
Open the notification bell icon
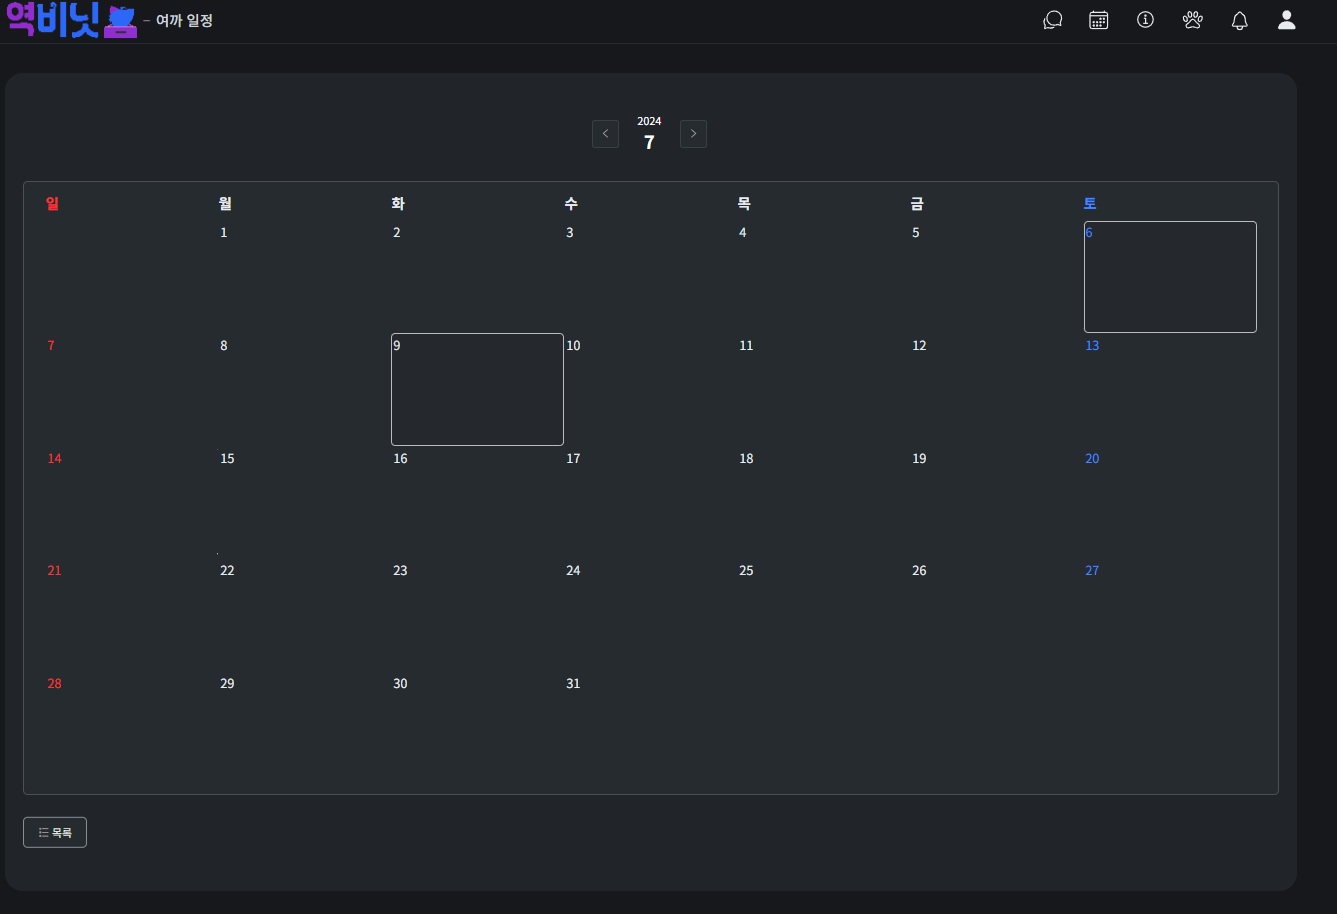click(1240, 20)
